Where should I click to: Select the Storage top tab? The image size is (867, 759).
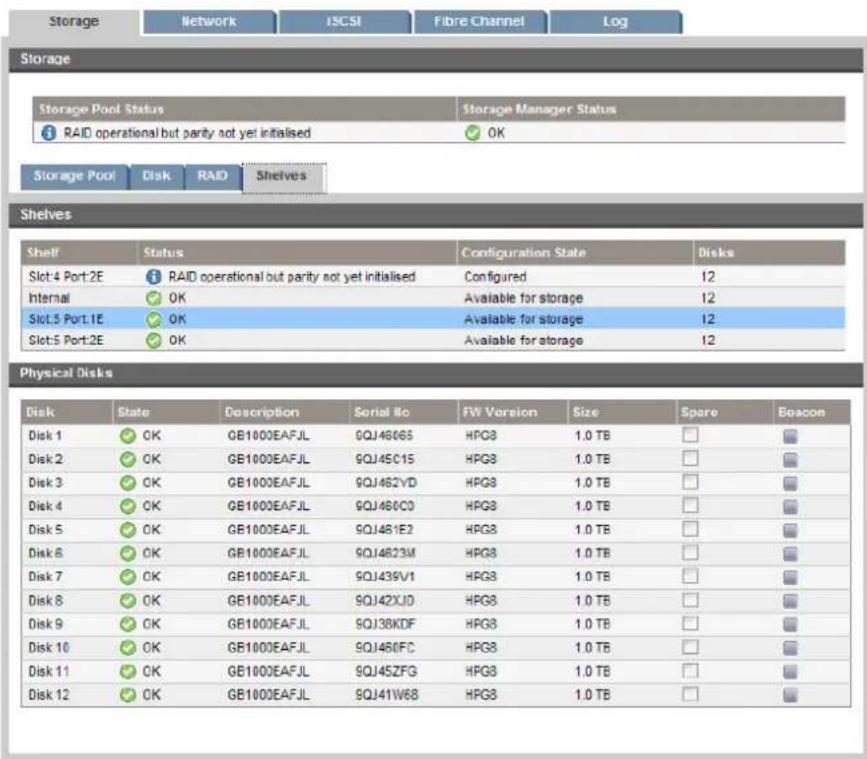pos(74,22)
